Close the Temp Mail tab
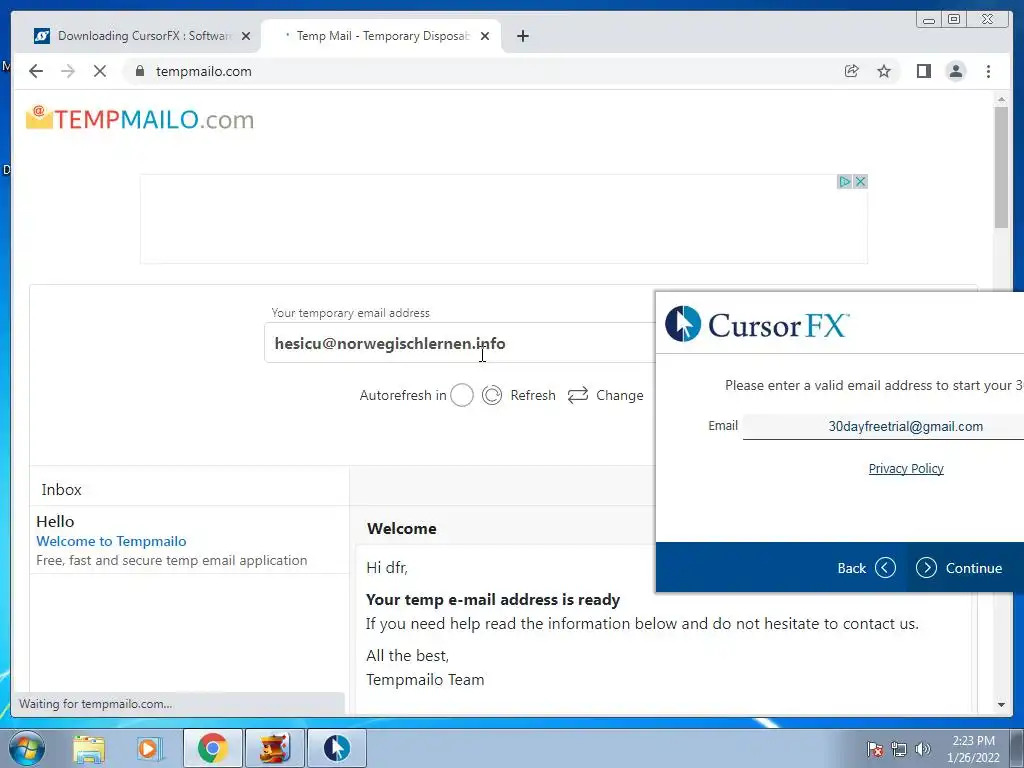The height and width of the screenshot is (768, 1024). click(485, 36)
